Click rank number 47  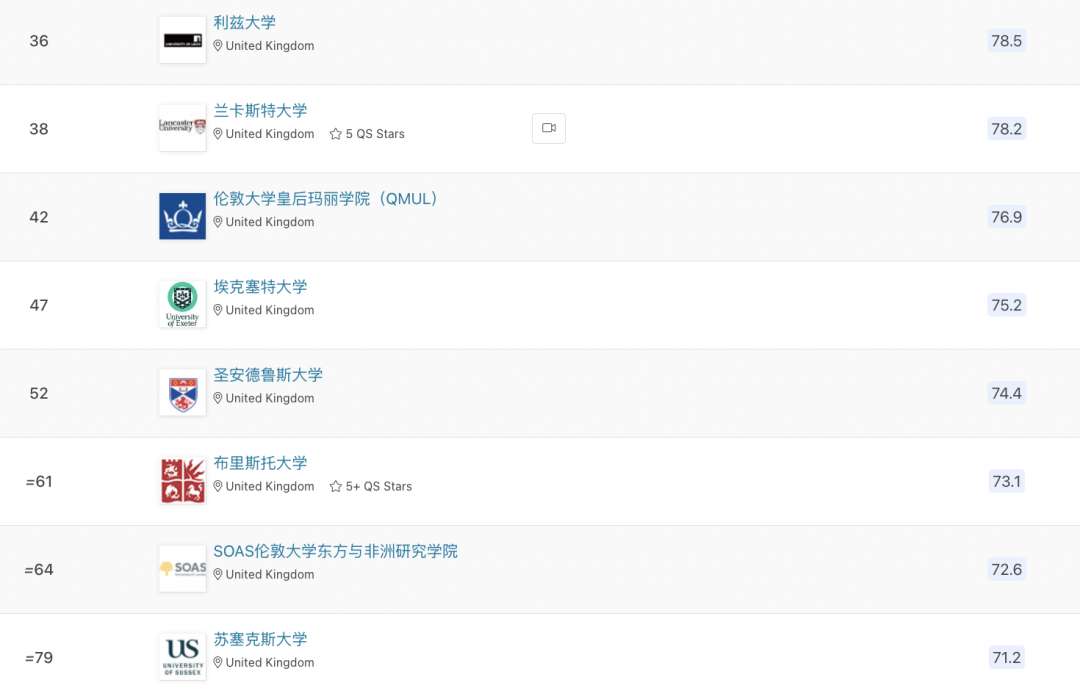[x=39, y=305]
